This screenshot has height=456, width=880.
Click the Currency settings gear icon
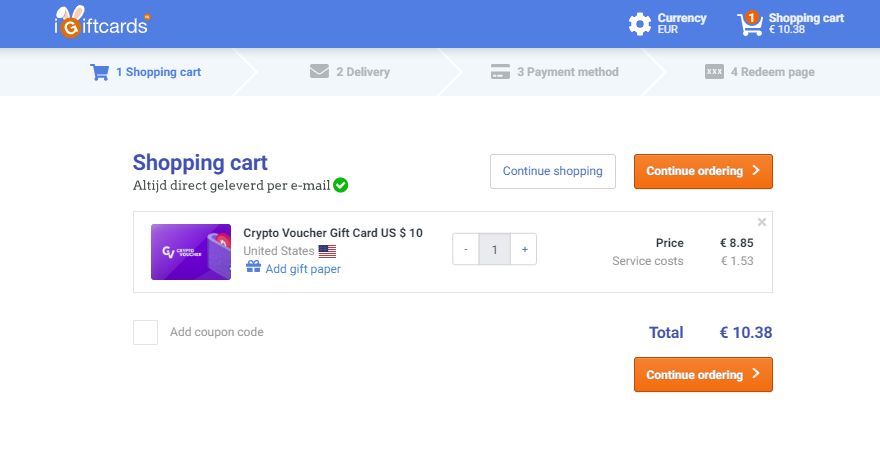pyautogui.click(x=640, y=24)
